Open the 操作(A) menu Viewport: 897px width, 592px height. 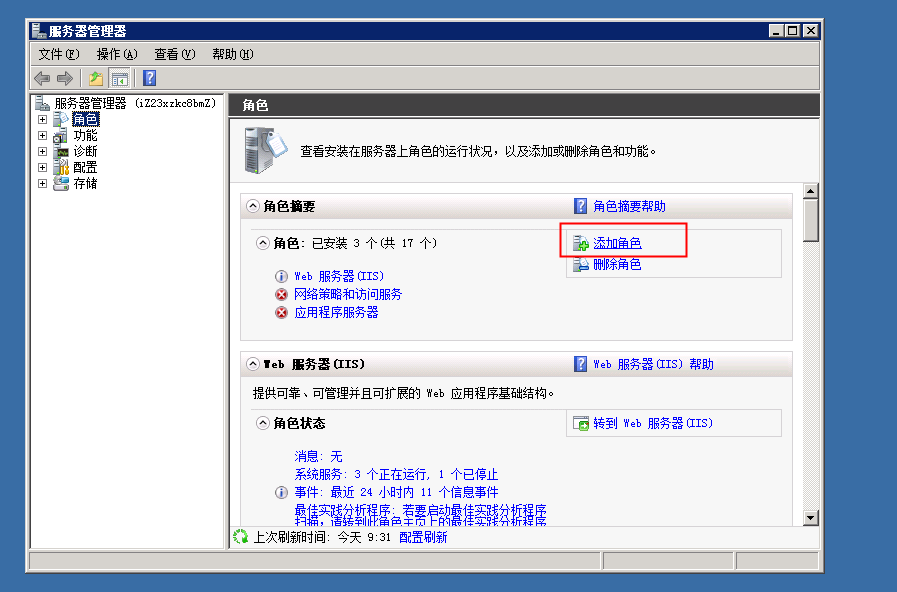point(116,54)
